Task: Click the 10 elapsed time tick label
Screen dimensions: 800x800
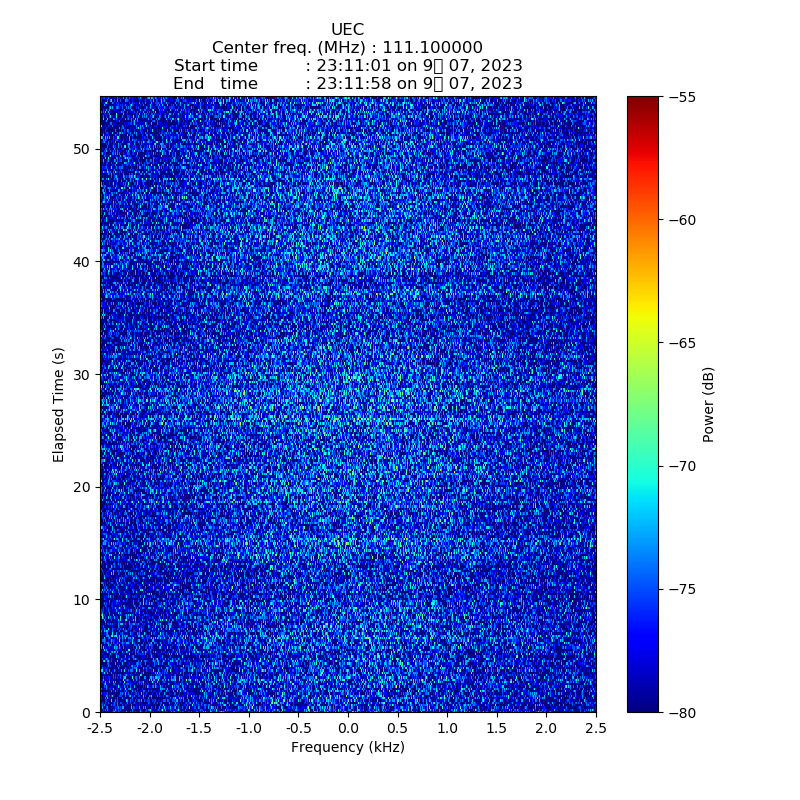Action: pos(82,600)
